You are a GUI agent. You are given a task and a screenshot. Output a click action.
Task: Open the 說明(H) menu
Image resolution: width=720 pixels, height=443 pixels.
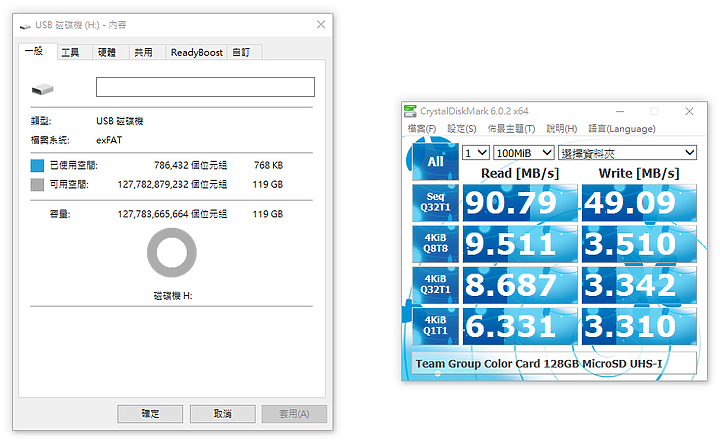tap(562, 129)
